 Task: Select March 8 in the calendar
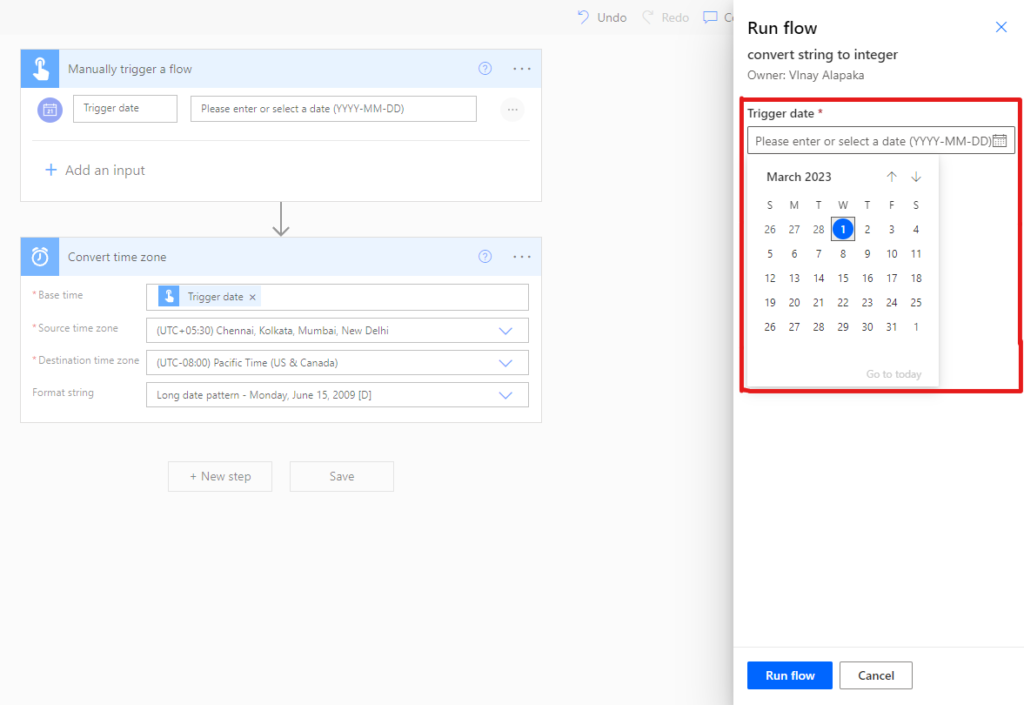point(842,254)
